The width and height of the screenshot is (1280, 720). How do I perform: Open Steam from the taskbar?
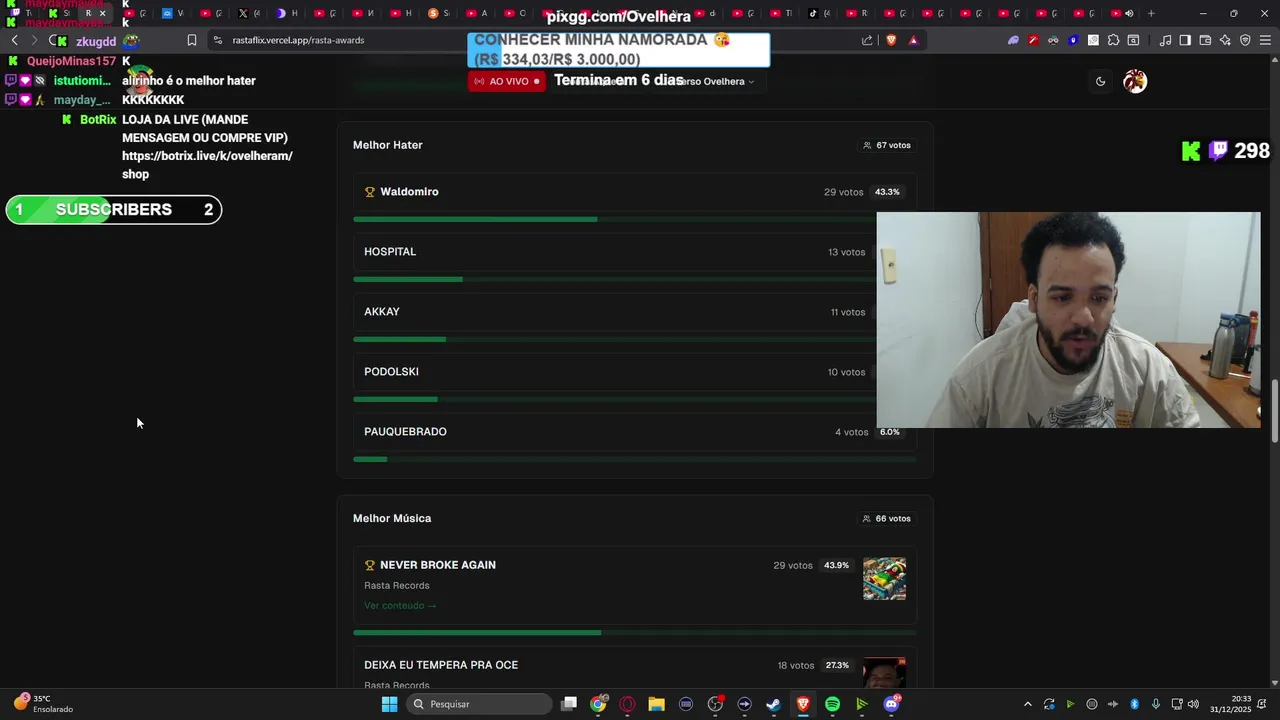773,704
